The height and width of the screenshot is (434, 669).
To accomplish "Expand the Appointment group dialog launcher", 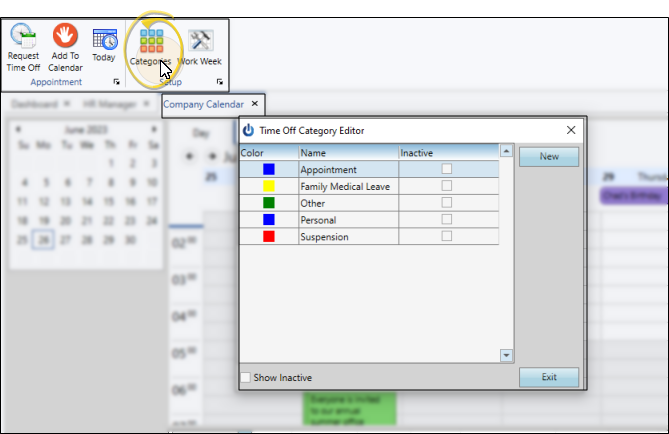I will (117, 82).
